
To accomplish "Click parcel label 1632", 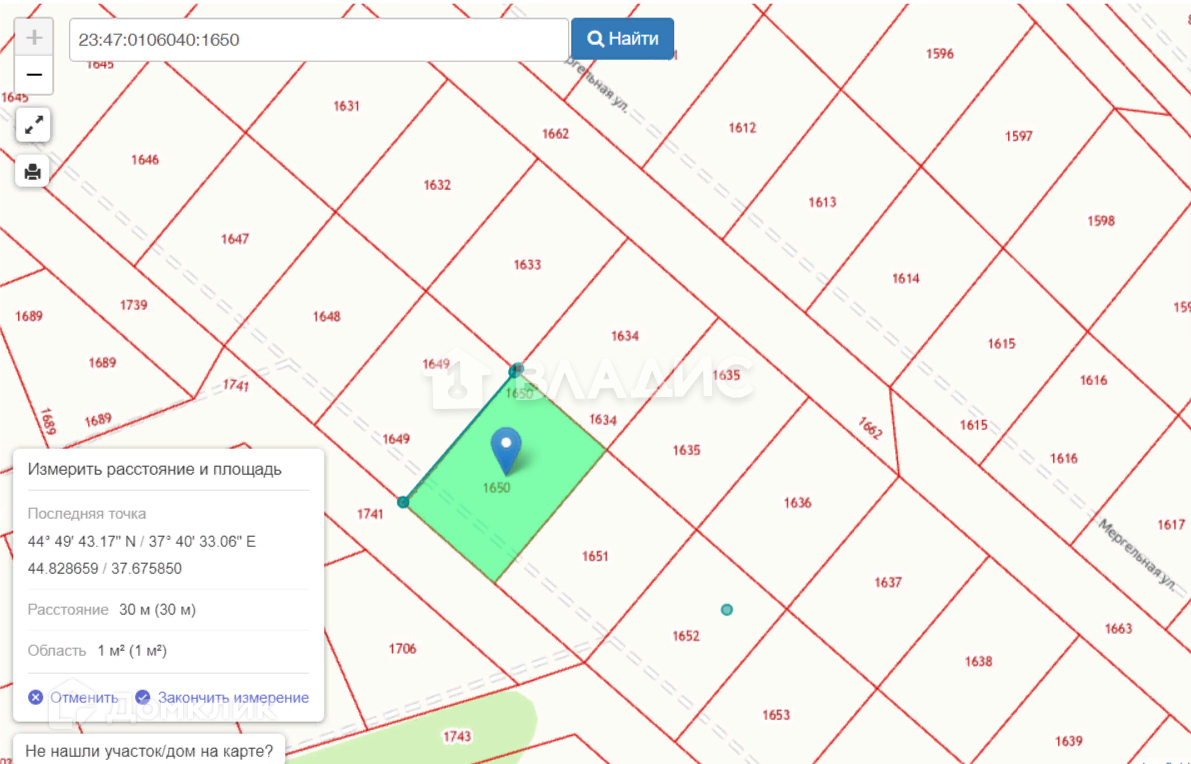I will coord(438,185).
